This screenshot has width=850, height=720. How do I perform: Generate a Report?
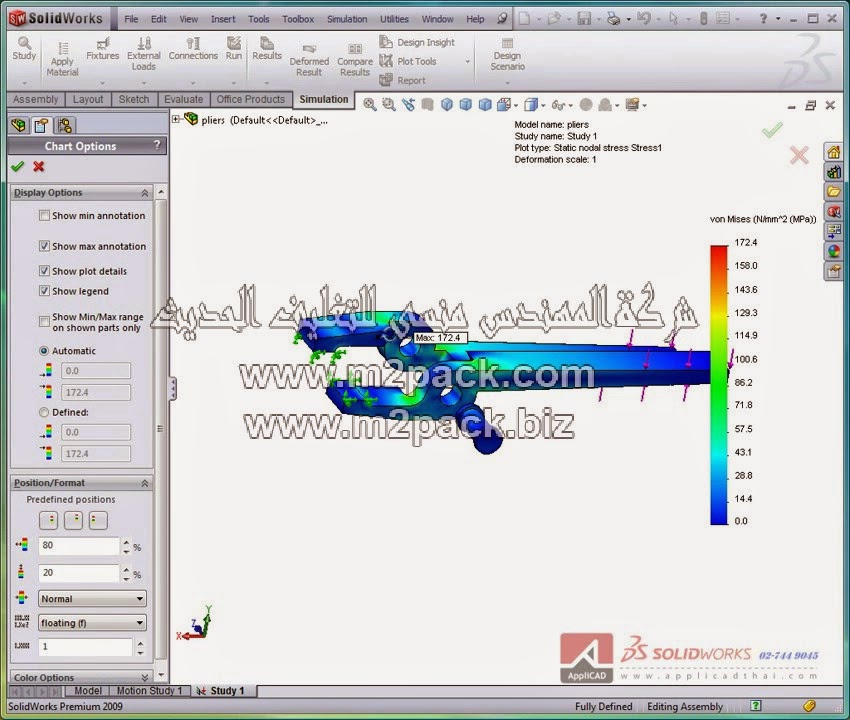(403, 80)
